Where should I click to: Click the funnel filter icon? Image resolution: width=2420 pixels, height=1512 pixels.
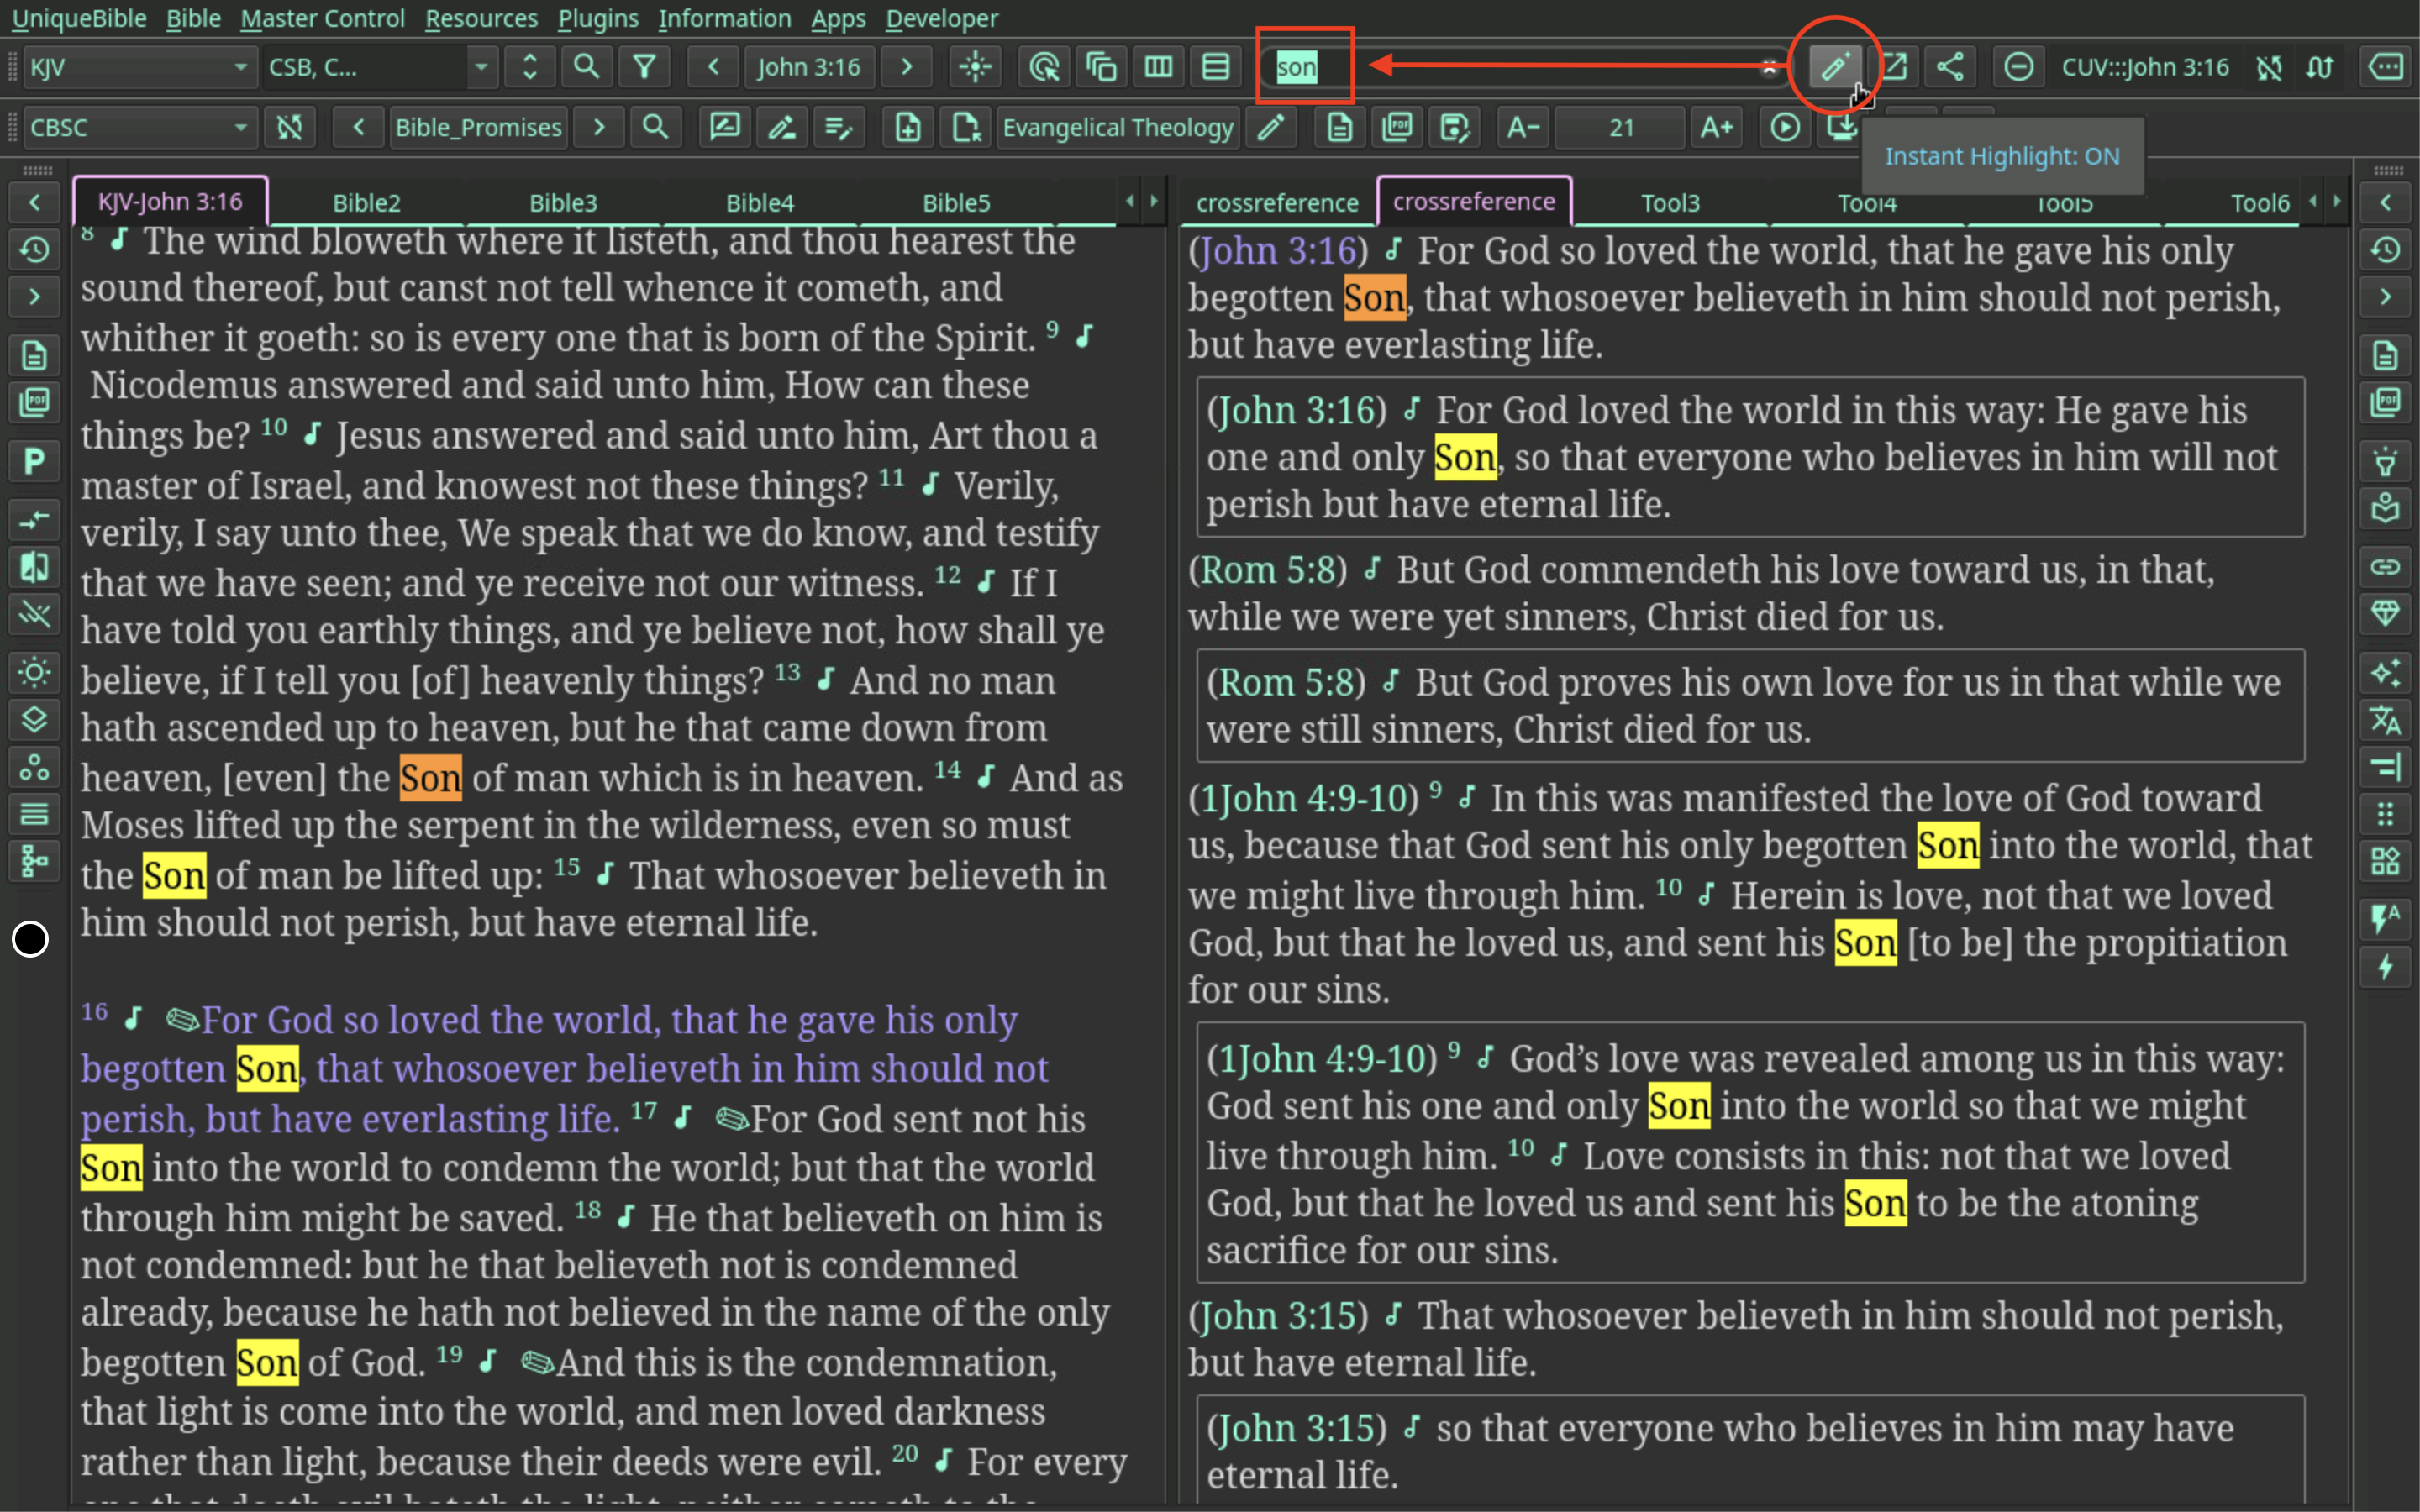click(644, 67)
